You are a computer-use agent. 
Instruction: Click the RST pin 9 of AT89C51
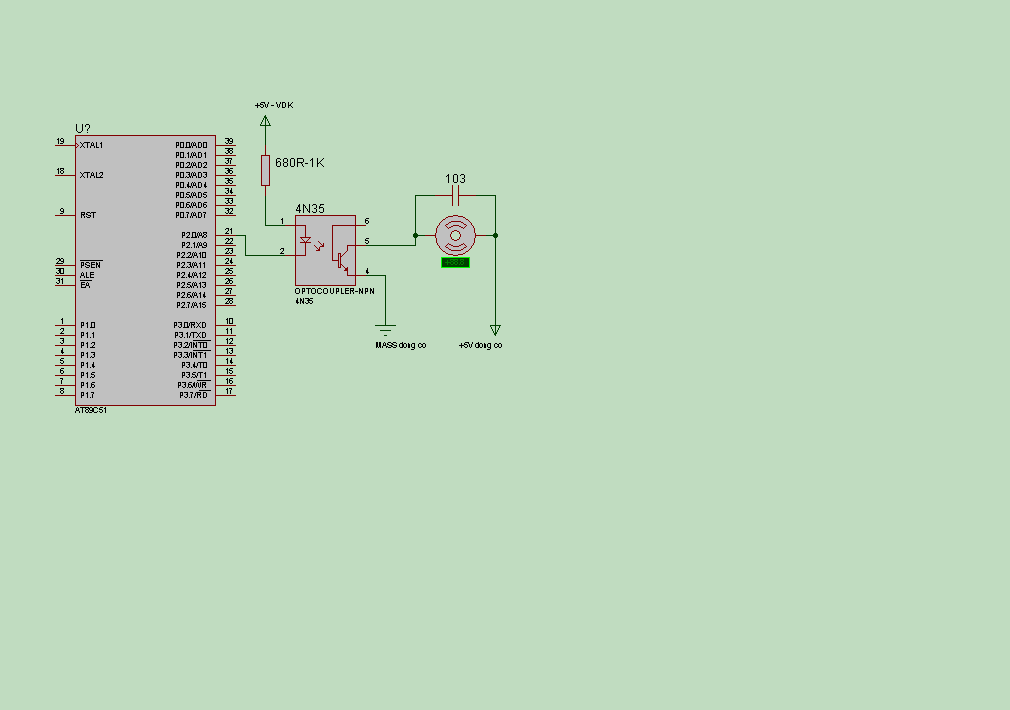(x=65, y=215)
